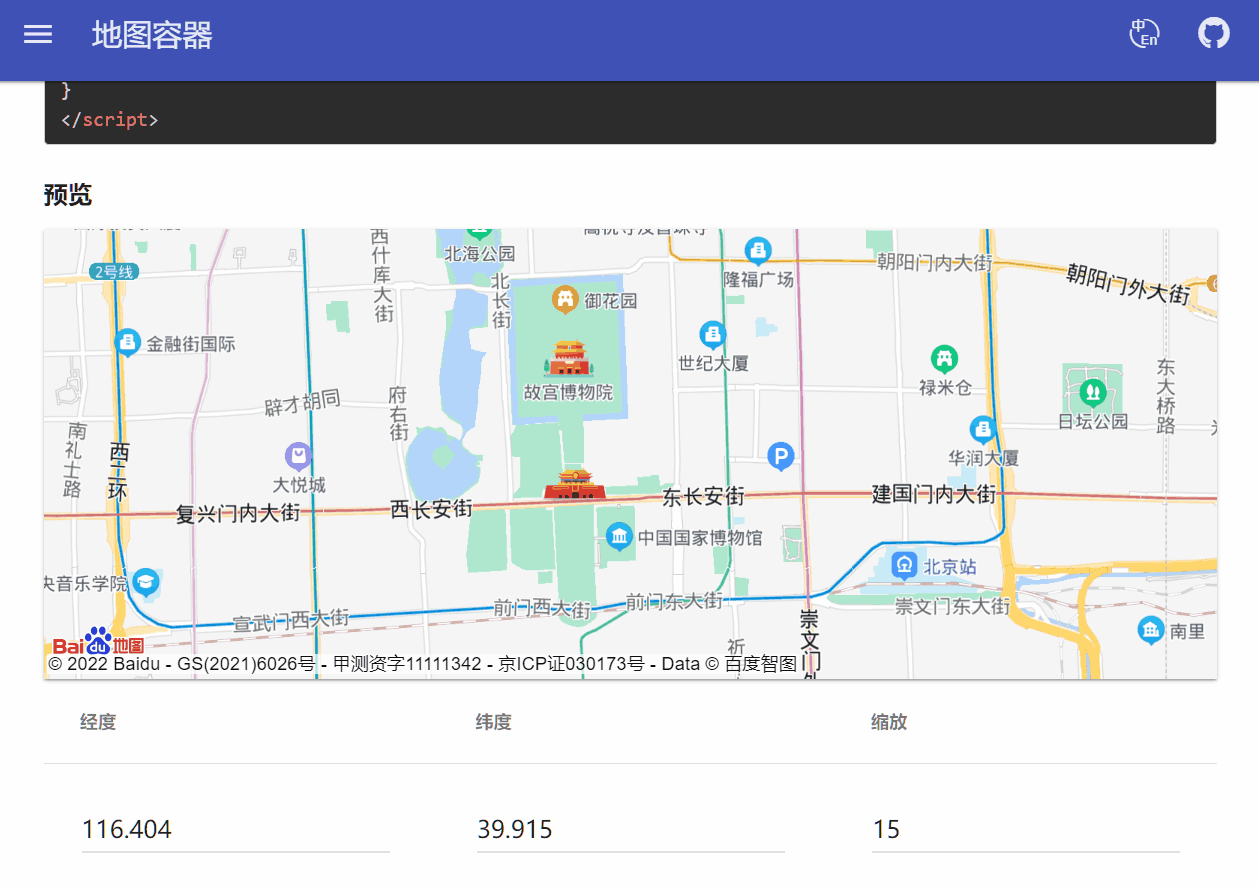
Task: Focus the 经度 longitude input field
Action: (x=235, y=830)
